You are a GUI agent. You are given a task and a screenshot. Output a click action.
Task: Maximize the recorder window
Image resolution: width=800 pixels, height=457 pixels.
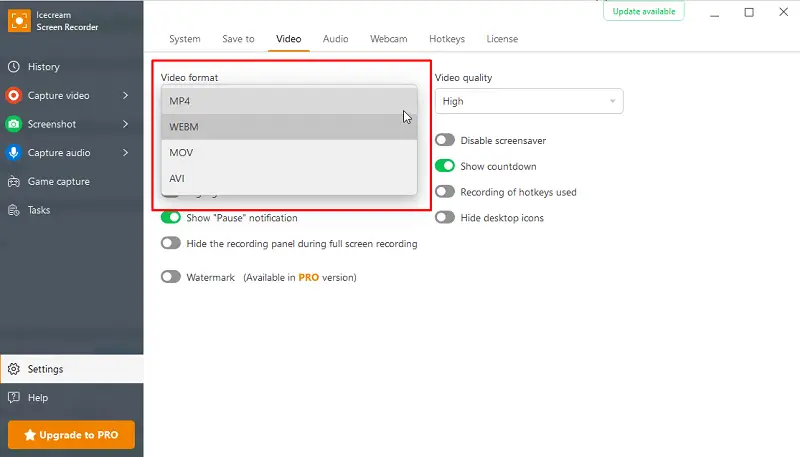coord(749,12)
